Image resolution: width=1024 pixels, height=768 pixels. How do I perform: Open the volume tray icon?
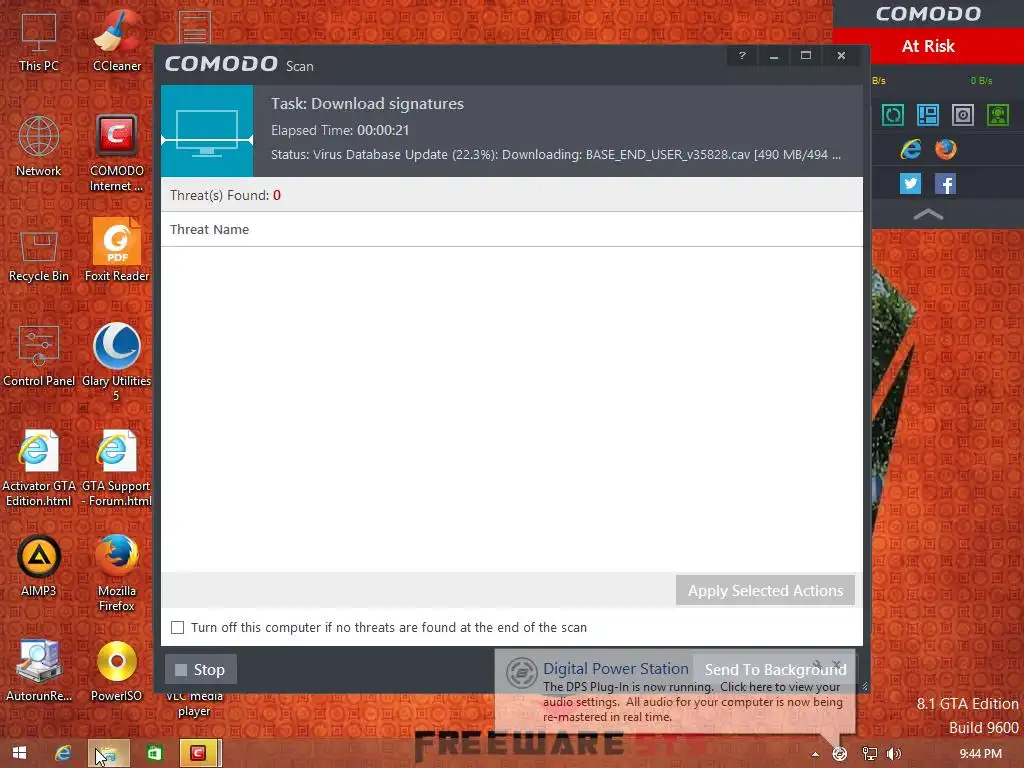894,754
